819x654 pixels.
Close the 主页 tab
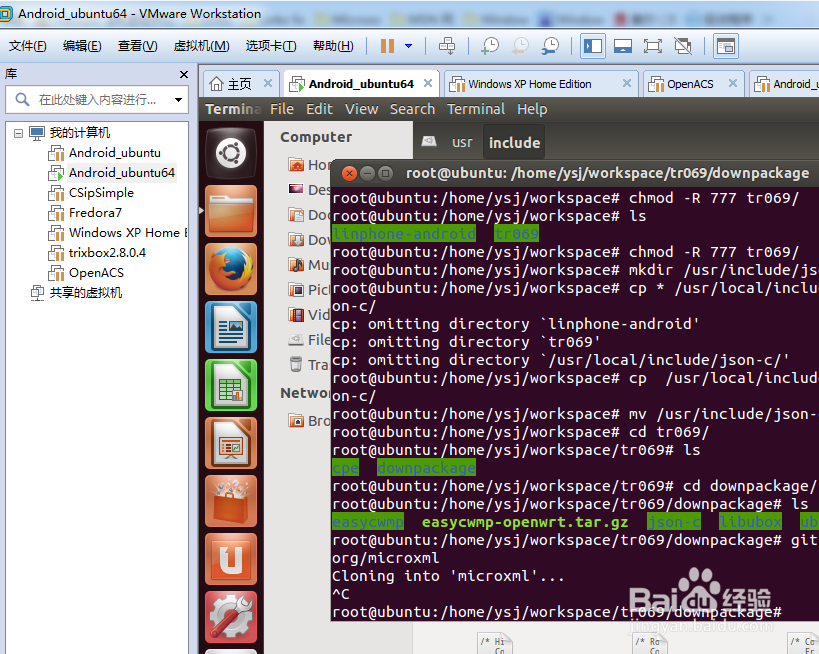click(x=268, y=83)
